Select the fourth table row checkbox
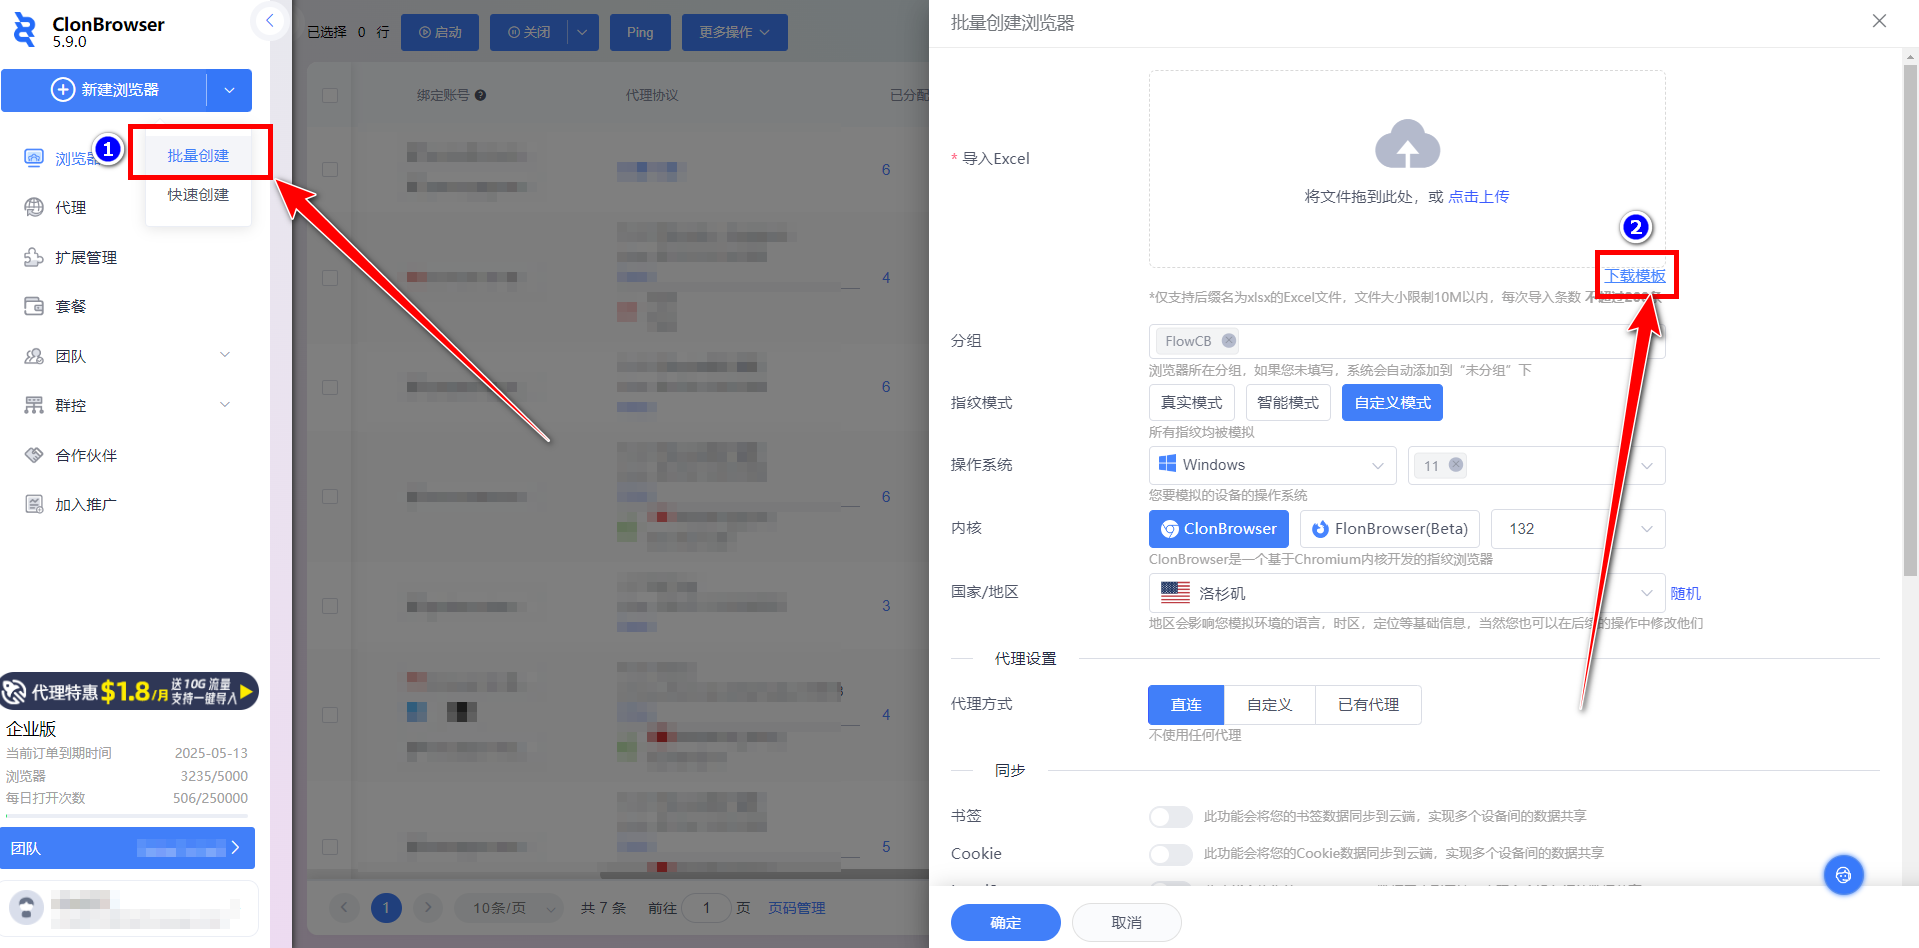The width and height of the screenshot is (1919, 948). click(330, 496)
